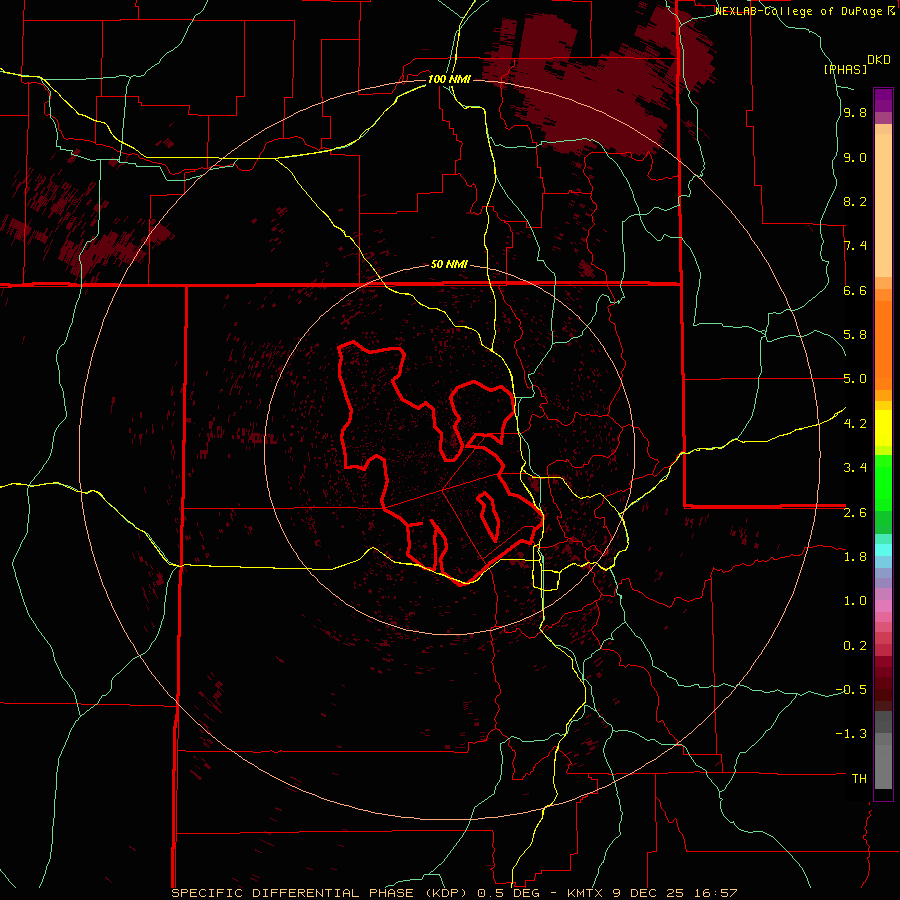Click the 4.2 legend value
This screenshot has height=900, width=900.
coord(855,423)
